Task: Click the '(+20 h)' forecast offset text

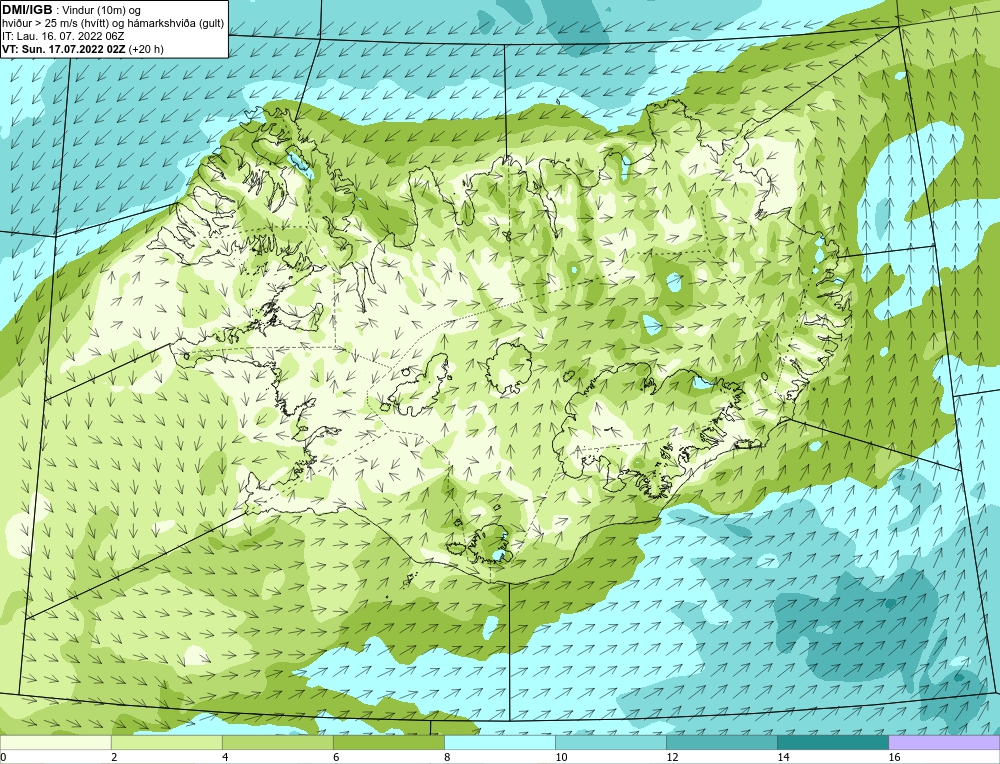Action: pos(146,49)
